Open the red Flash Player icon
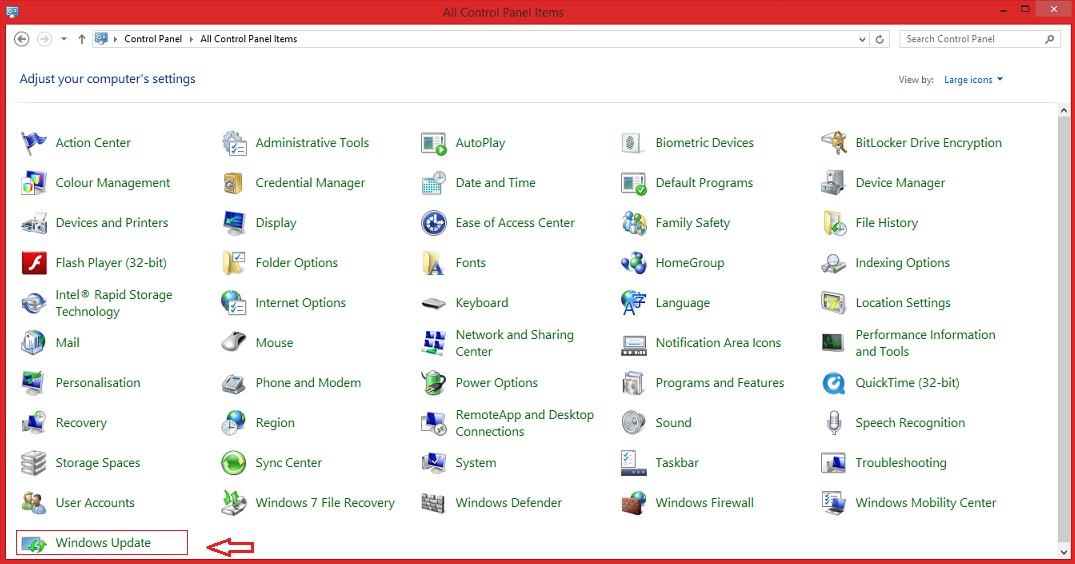Image resolution: width=1075 pixels, height=564 pixels. (34, 263)
